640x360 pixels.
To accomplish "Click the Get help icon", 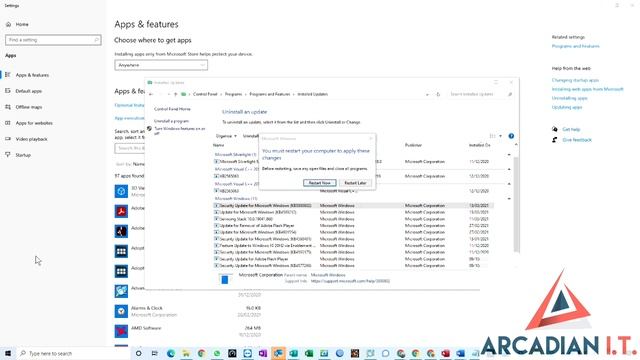I will [x=555, y=129].
